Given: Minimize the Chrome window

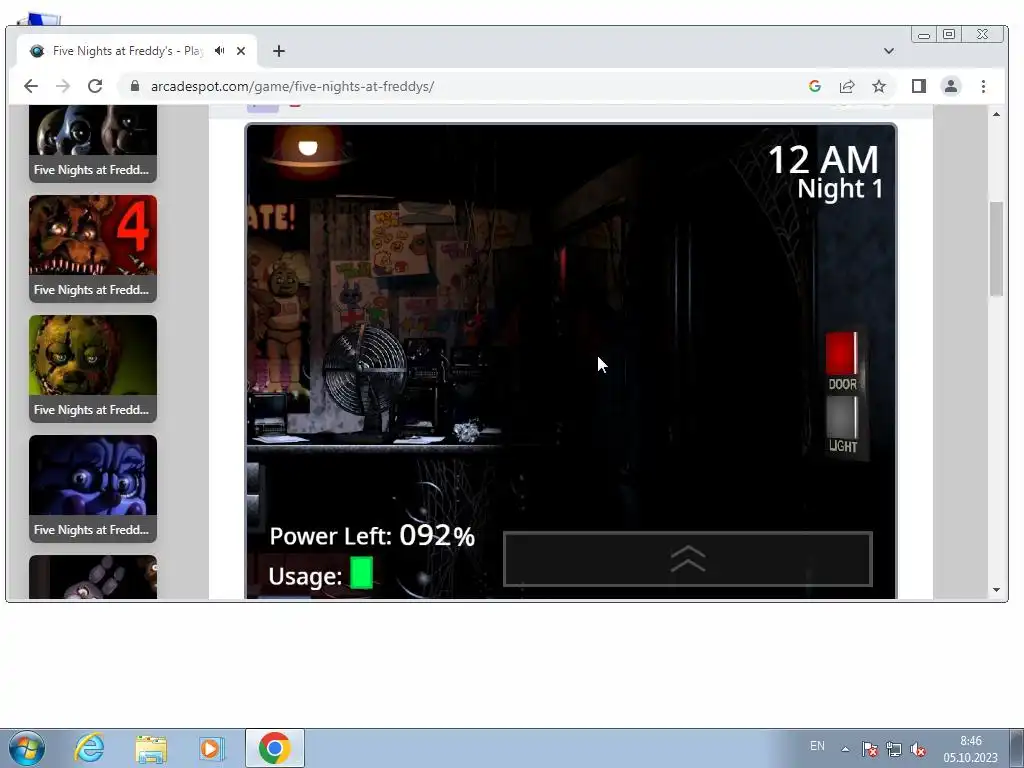Looking at the screenshot, I should pos(924,35).
